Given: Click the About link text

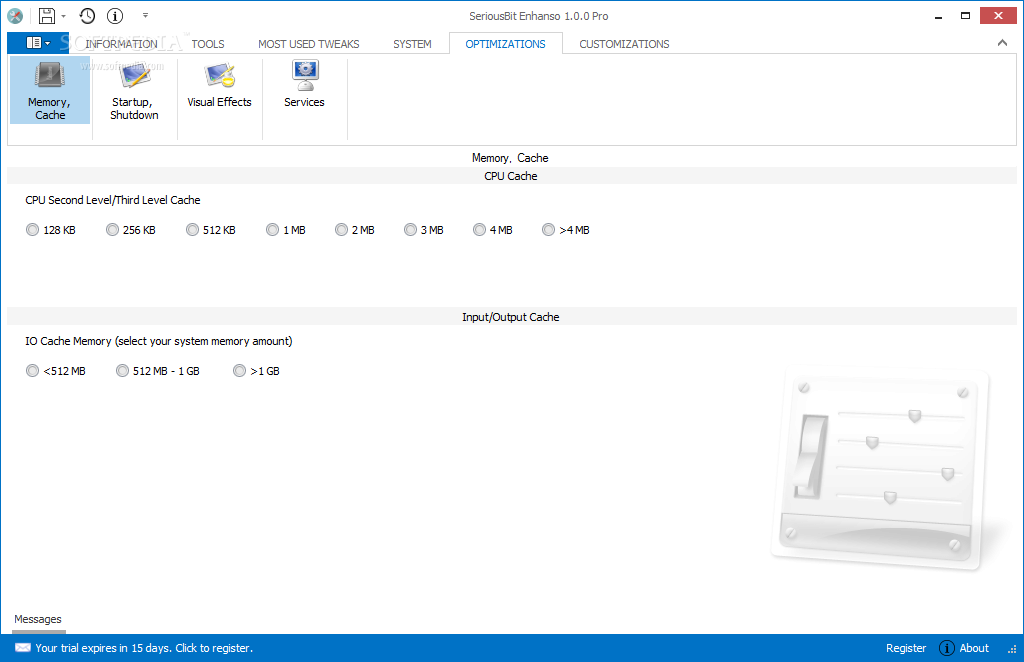Looking at the screenshot, I should pos(974,648).
